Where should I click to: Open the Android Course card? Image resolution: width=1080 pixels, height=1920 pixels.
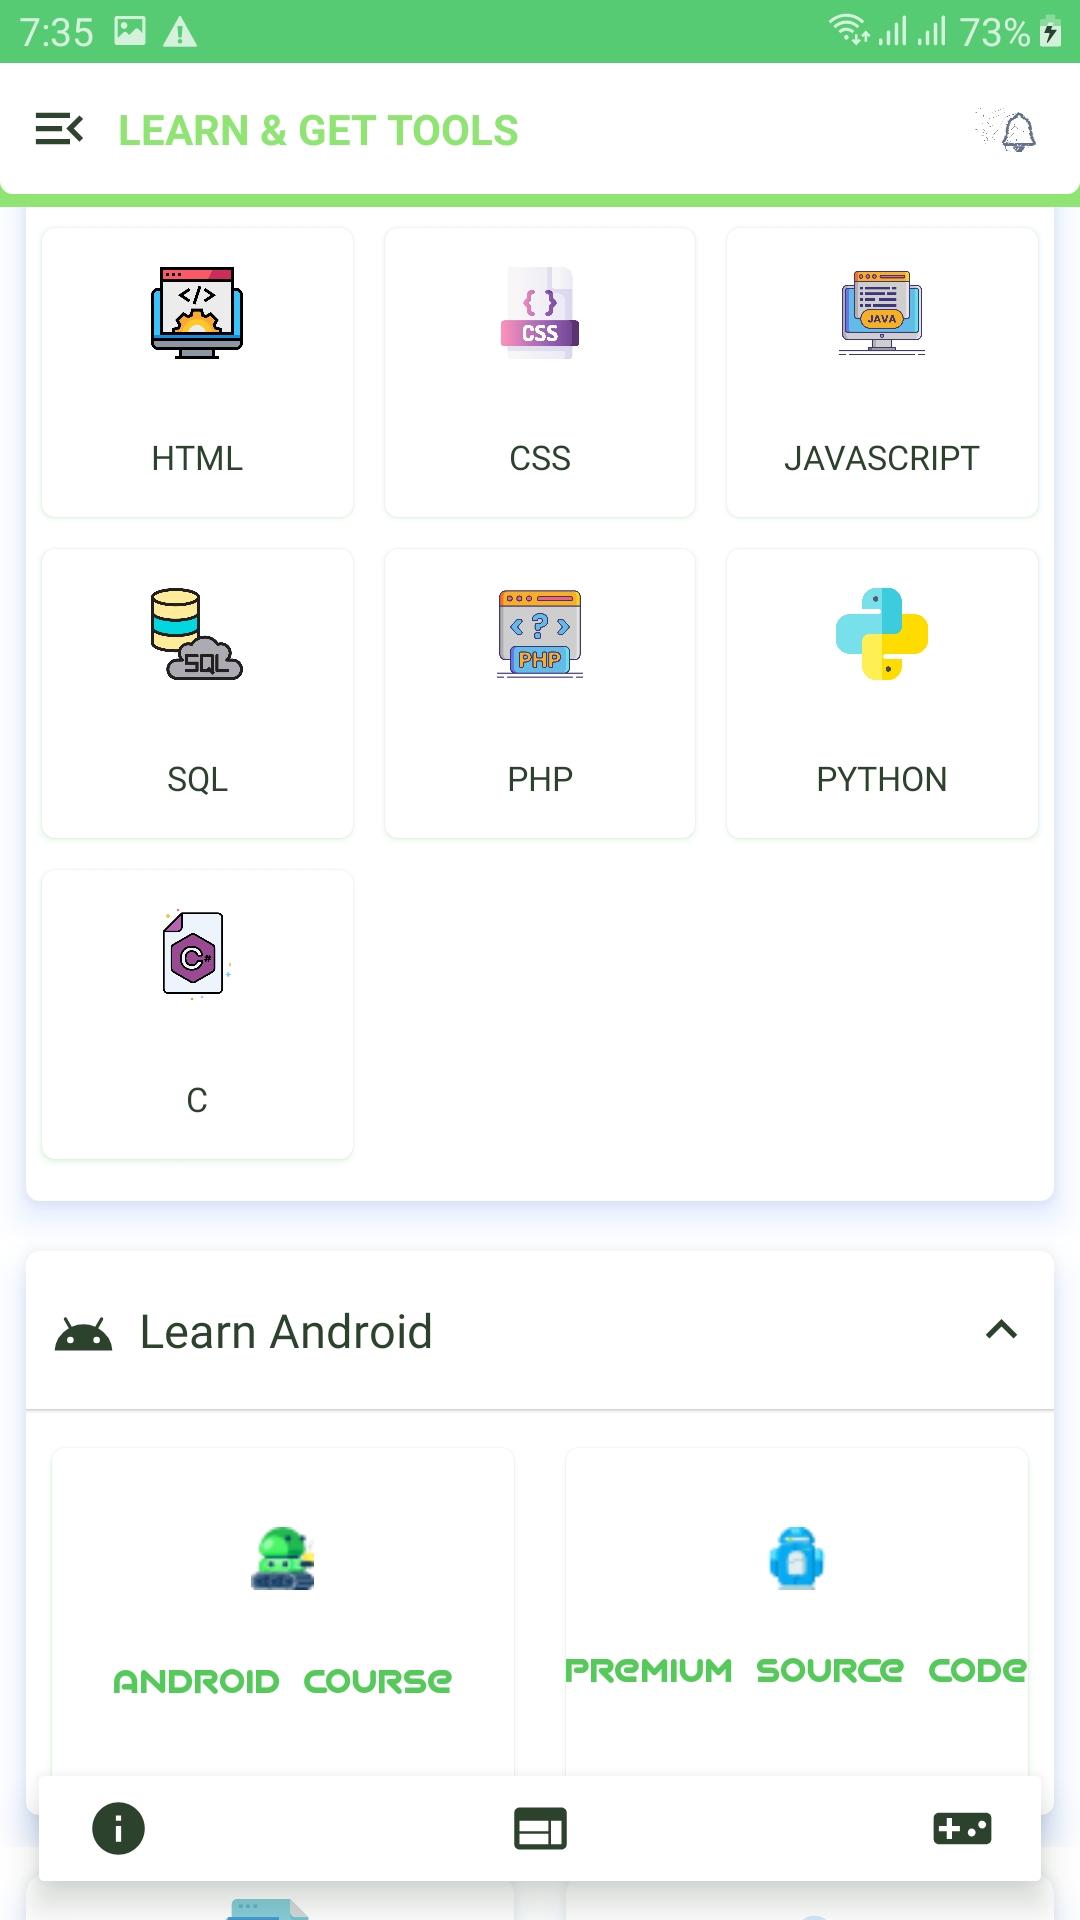coord(283,1620)
